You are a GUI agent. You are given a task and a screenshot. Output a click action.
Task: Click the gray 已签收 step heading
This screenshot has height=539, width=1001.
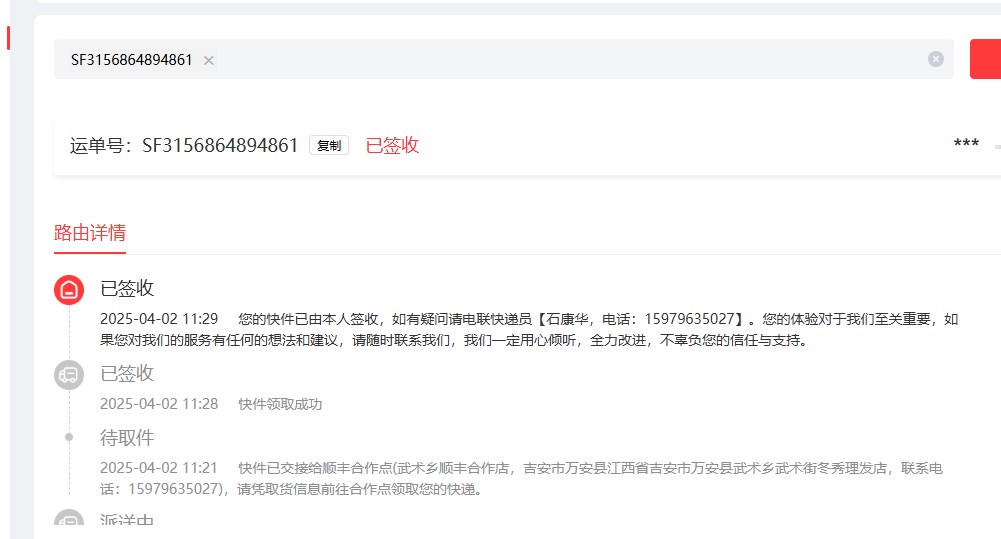coord(127,373)
